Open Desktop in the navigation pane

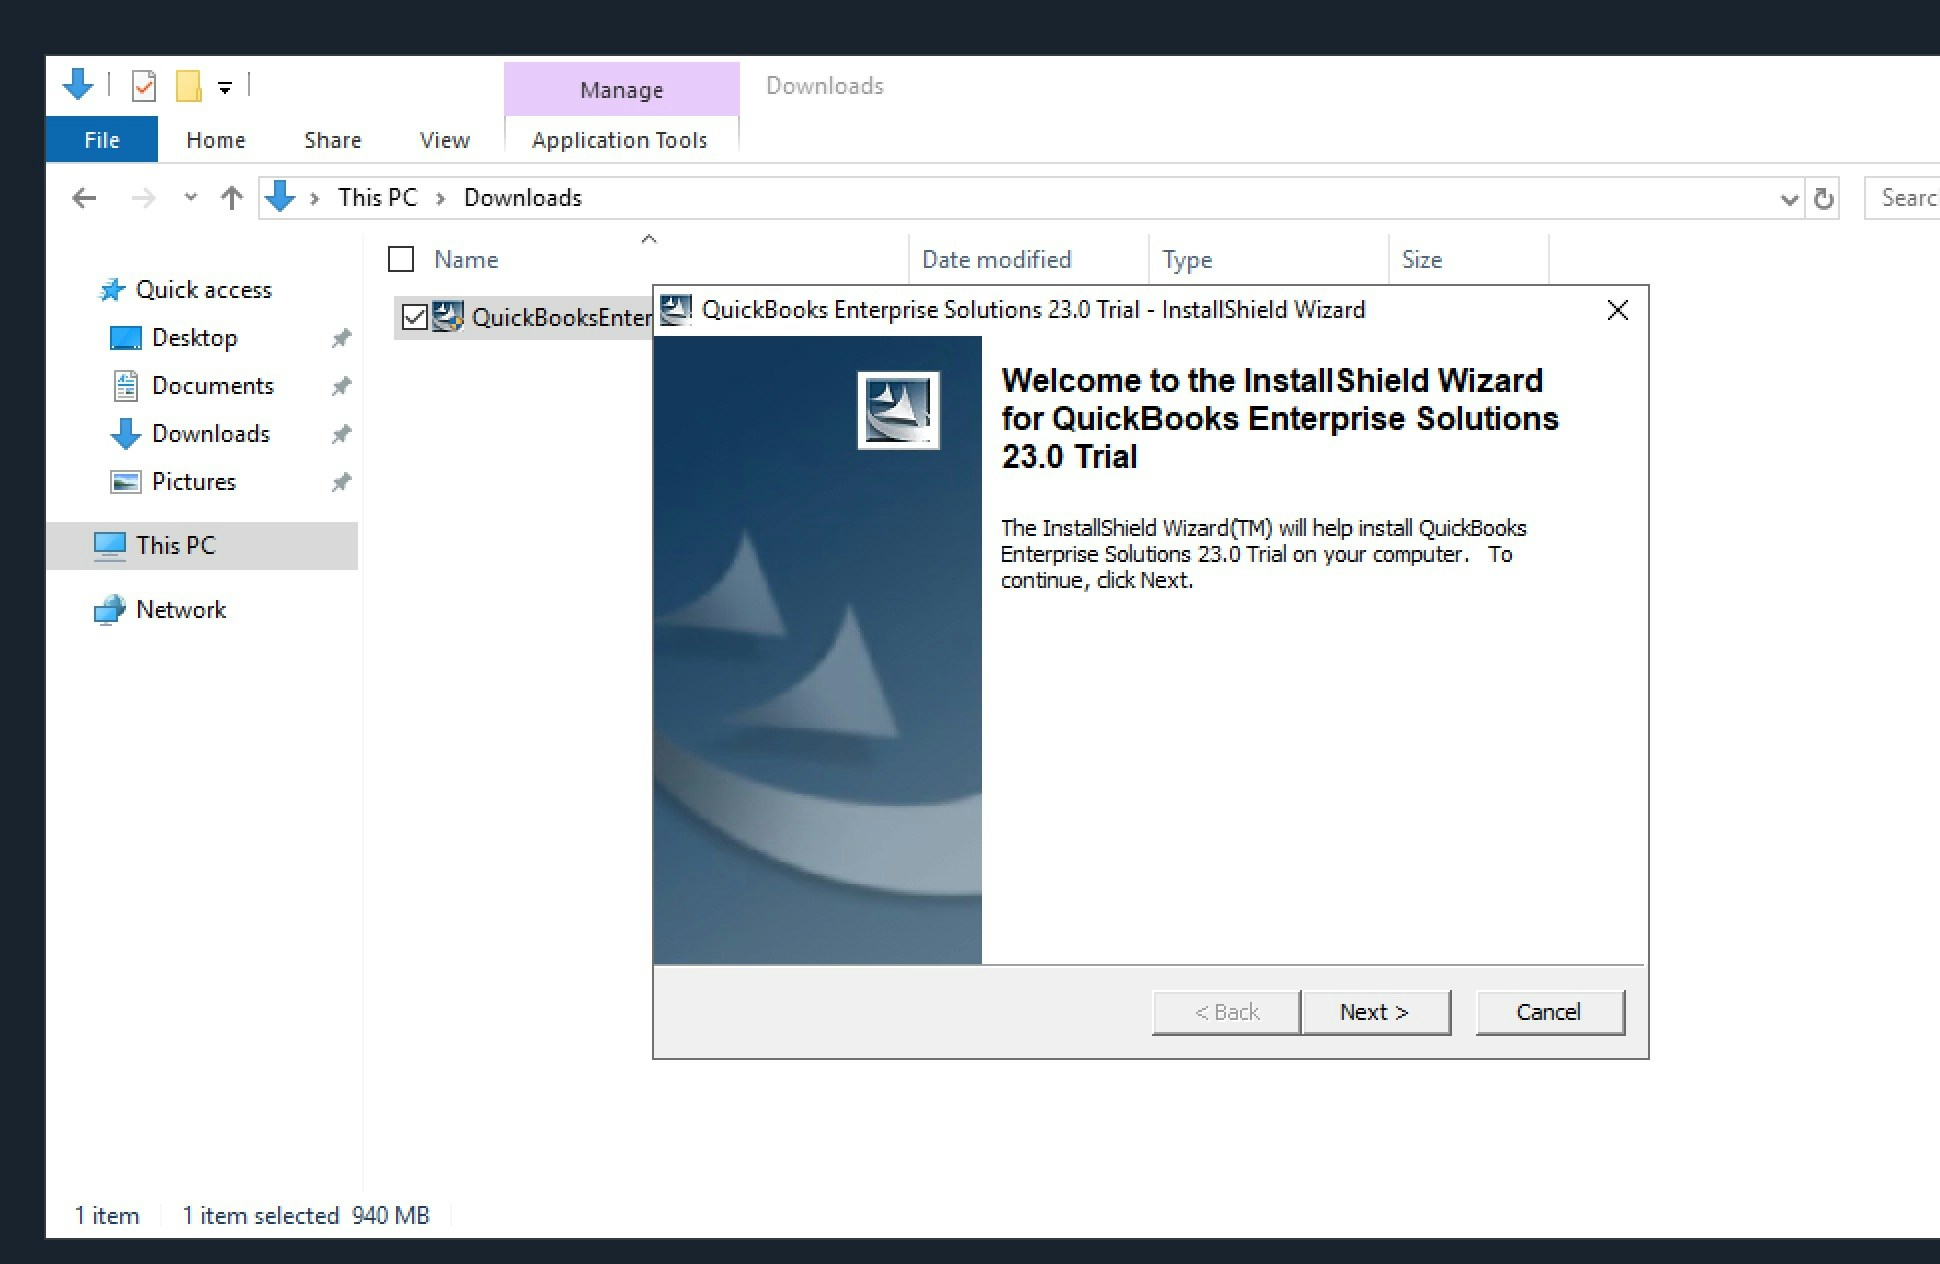pyautogui.click(x=194, y=338)
